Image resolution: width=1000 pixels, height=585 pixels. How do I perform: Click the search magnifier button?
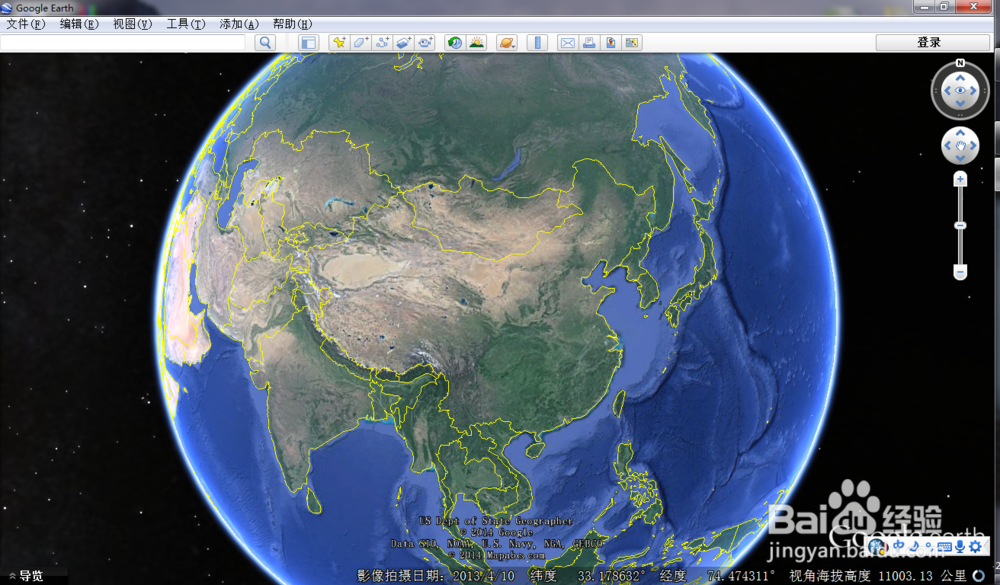click(x=265, y=43)
